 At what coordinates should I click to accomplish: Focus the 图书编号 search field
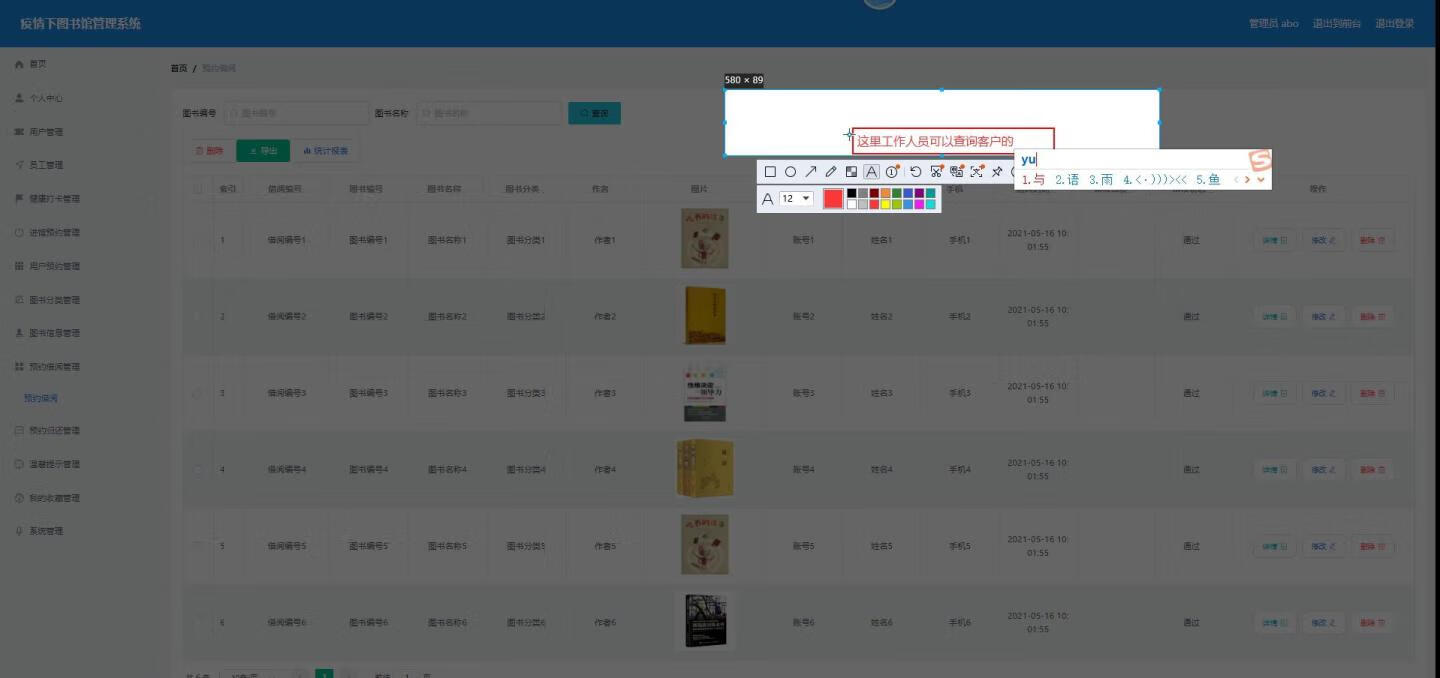point(297,113)
